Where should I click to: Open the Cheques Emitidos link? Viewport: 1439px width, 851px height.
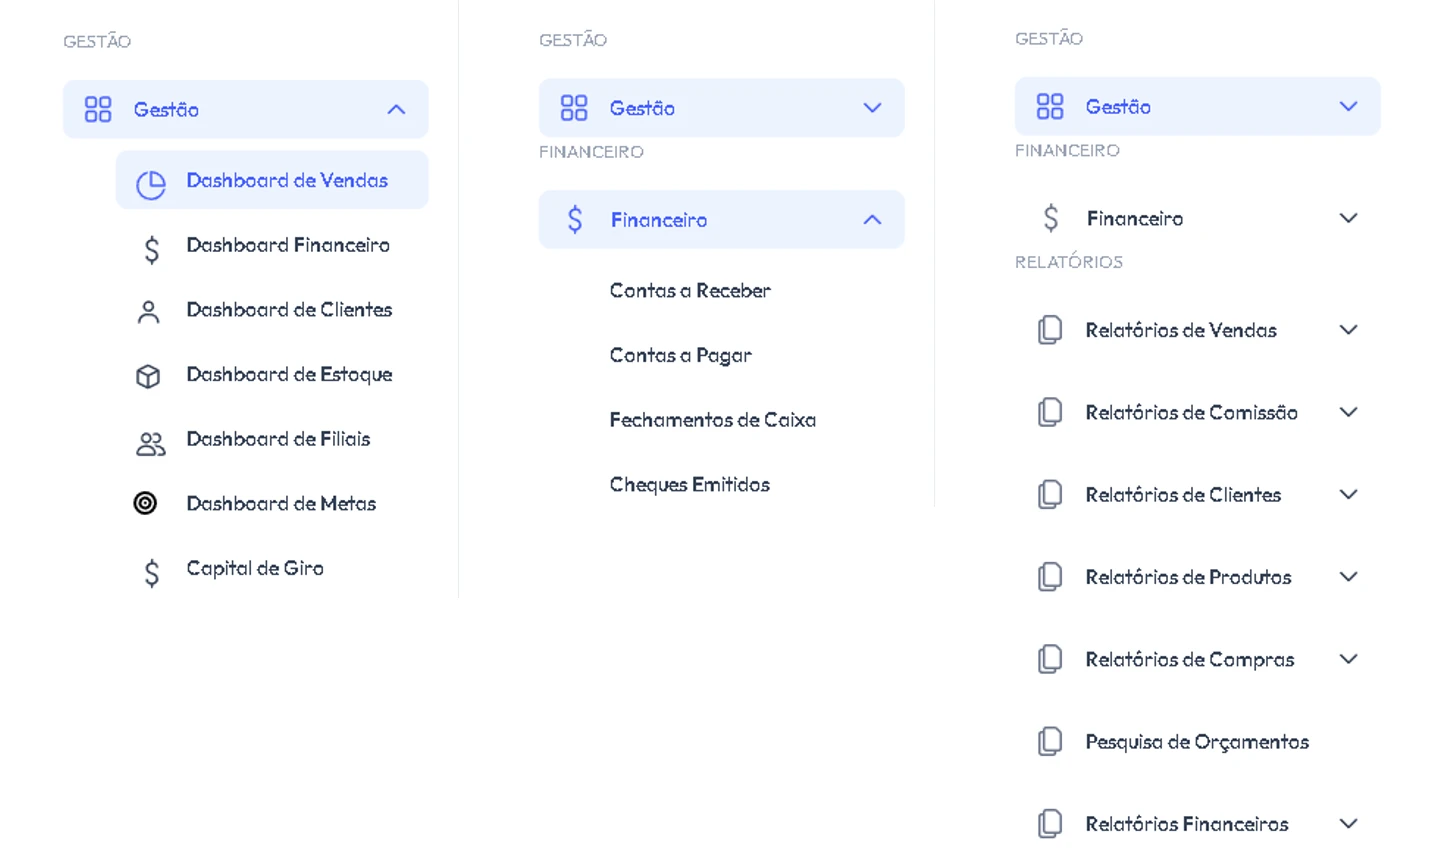pyautogui.click(x=690, y=485)
